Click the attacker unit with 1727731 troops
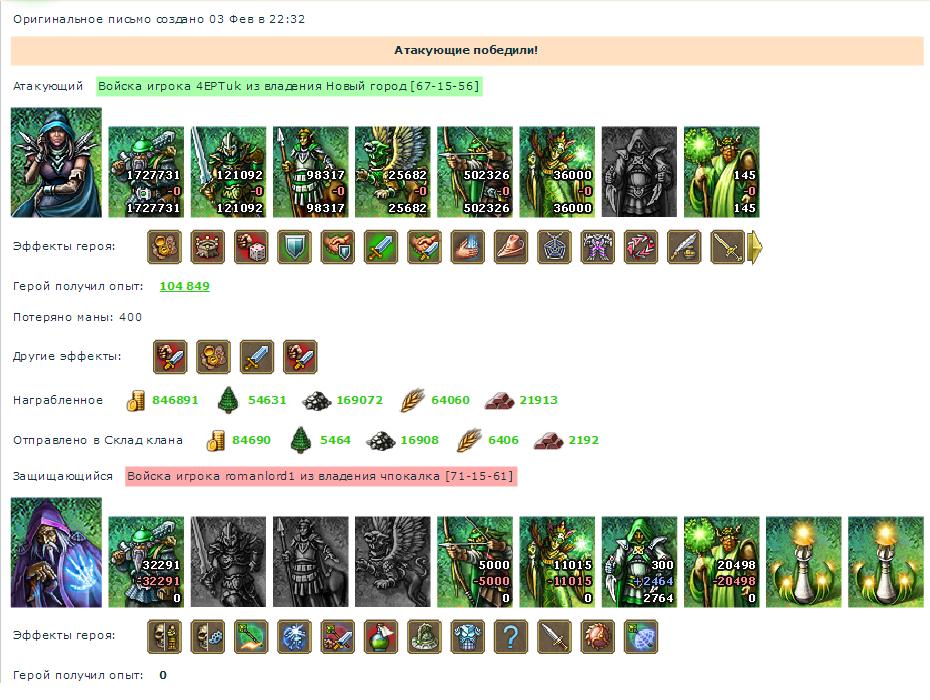This screenshot has width=930, height=700. click(146, 172)
